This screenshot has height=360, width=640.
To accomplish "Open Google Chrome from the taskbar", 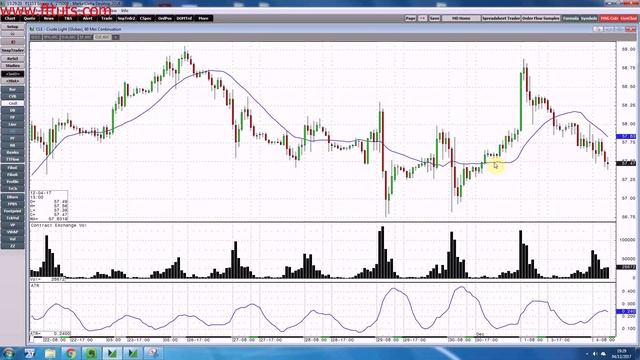I will tap(71, 353).
